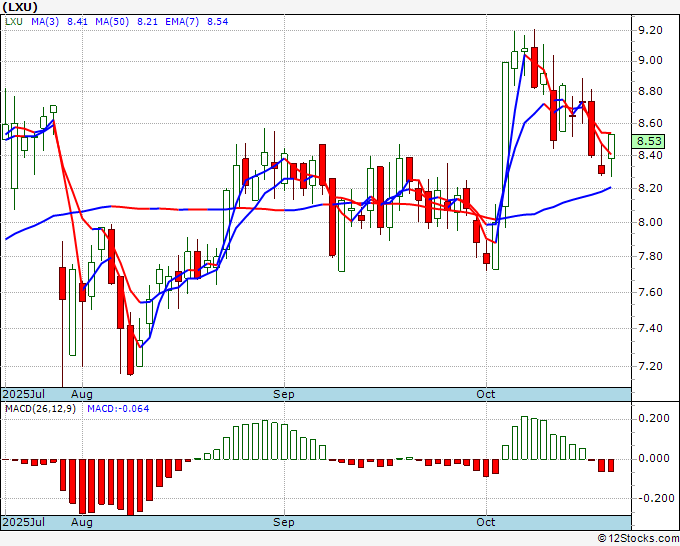
Task: Click the latest red MACD histogram bar
Action: tap(611, 465)
